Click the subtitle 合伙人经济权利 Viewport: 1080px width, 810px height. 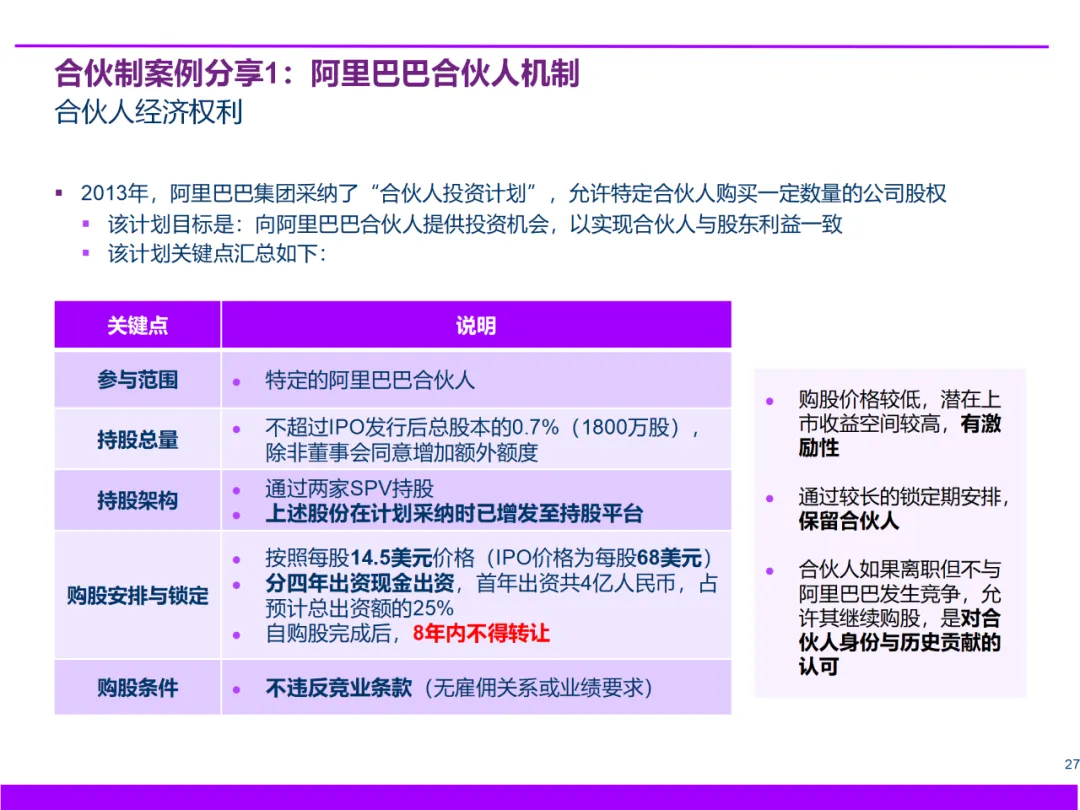tap(149, 112)
